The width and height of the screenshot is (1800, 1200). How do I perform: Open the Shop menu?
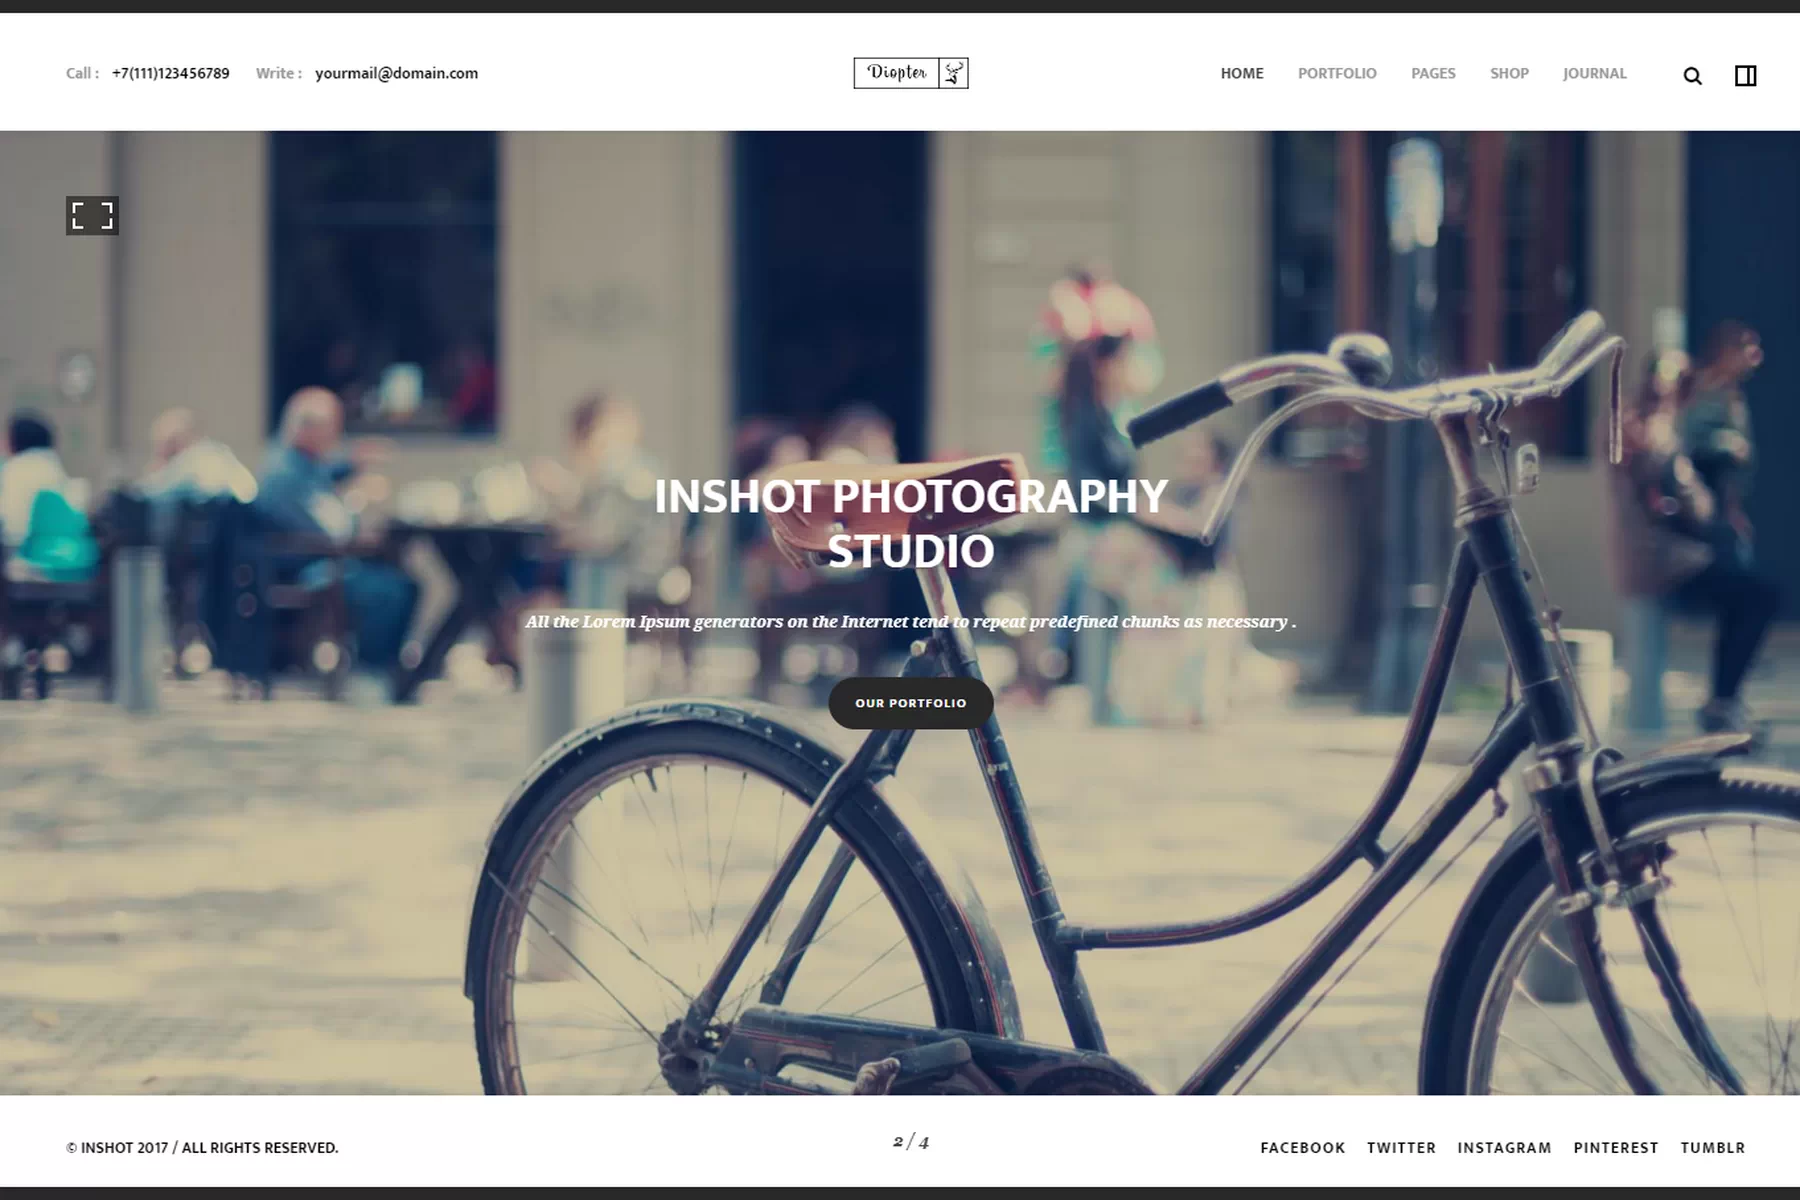tap(1508, 74)
